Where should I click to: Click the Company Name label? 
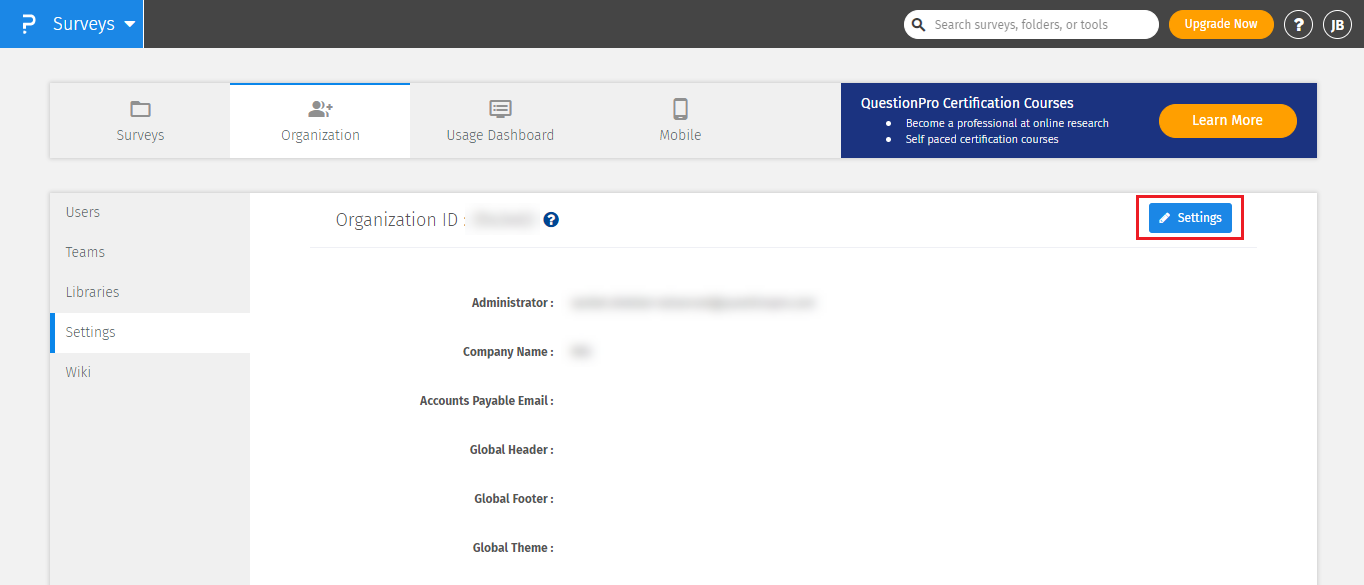pos(508,351)
